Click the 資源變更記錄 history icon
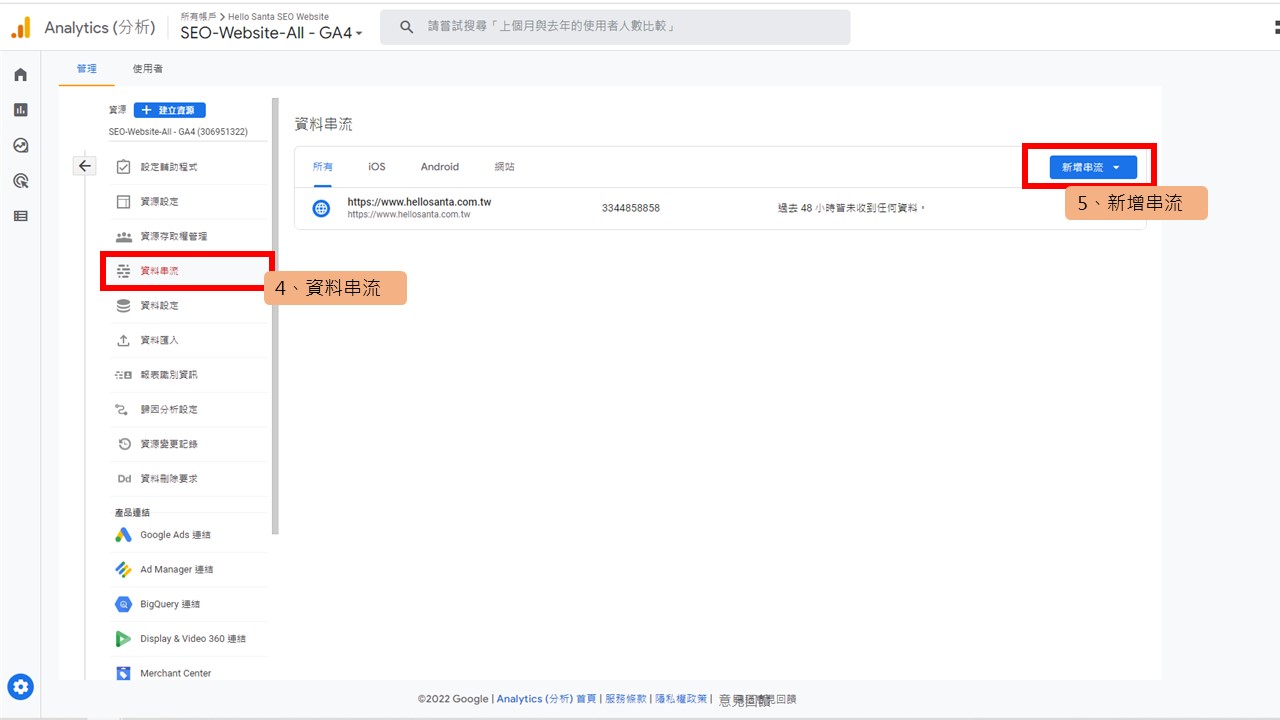 (123, 444)
